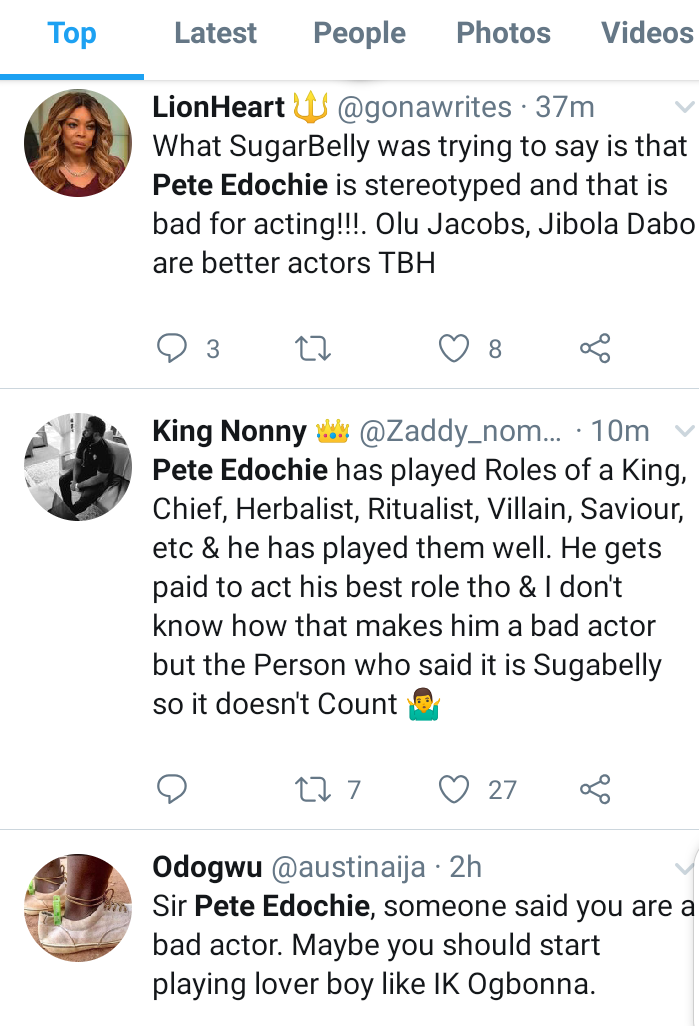The image size is (699, 1026).
Task: Share King Nonny's tweet
Action: click(x=595, y=789)
